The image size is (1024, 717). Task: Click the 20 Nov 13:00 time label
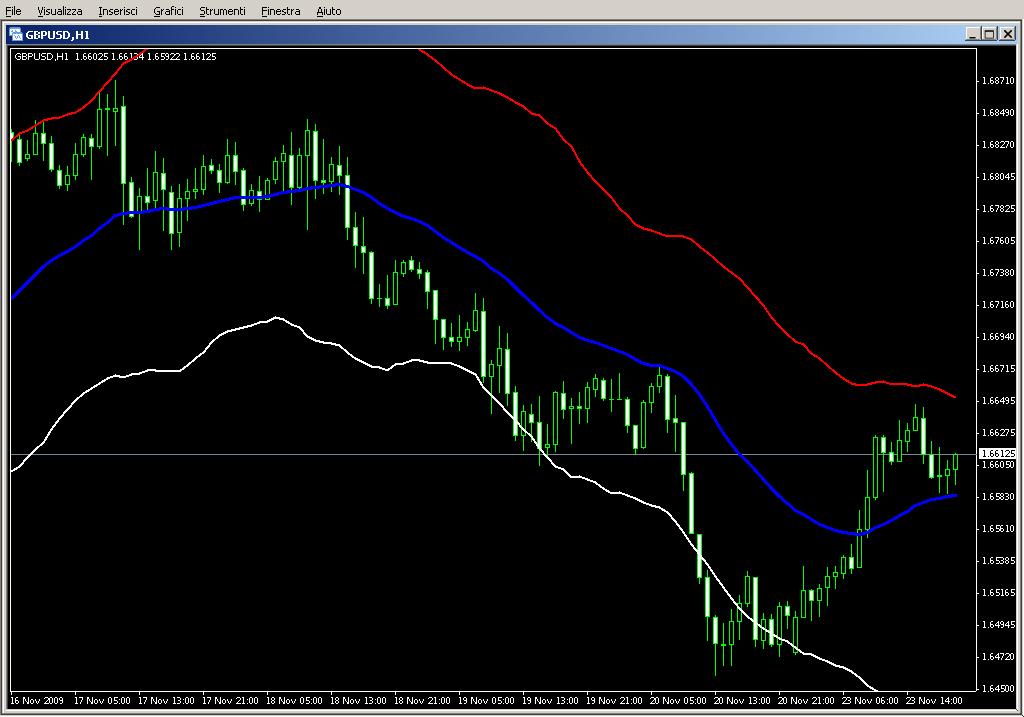(x=742, y=701)
